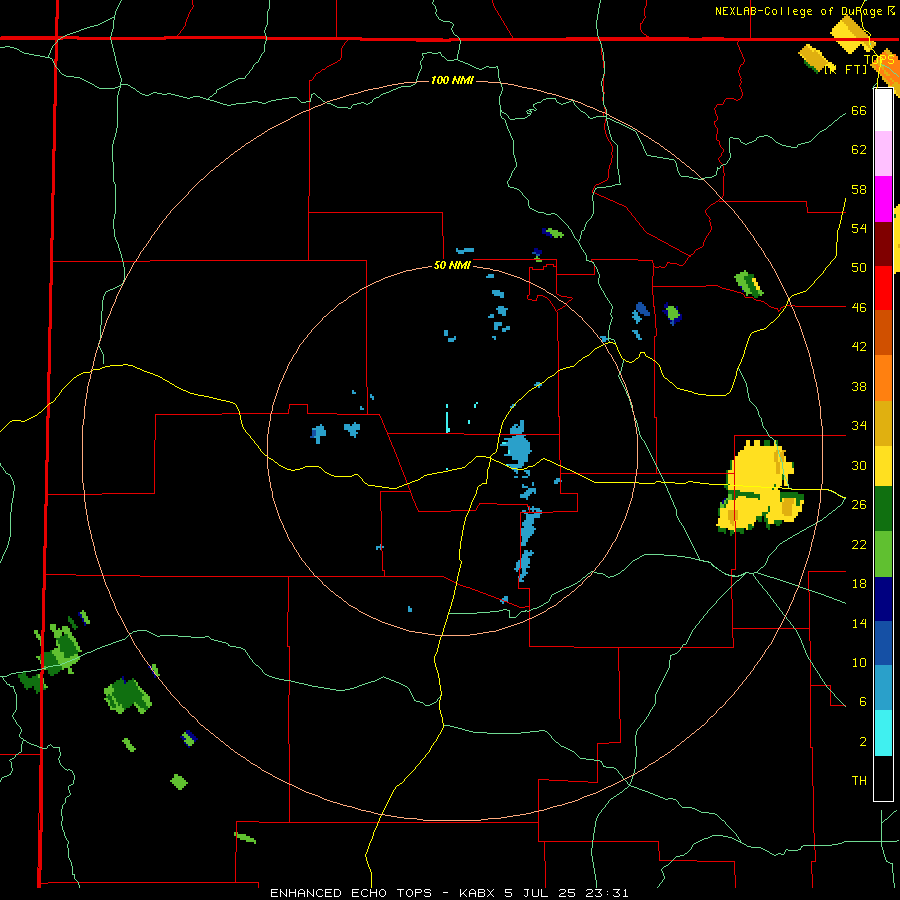Click the "22" legend value
Image resolution: width=900 pixels, height=900 pixels.
859,544
